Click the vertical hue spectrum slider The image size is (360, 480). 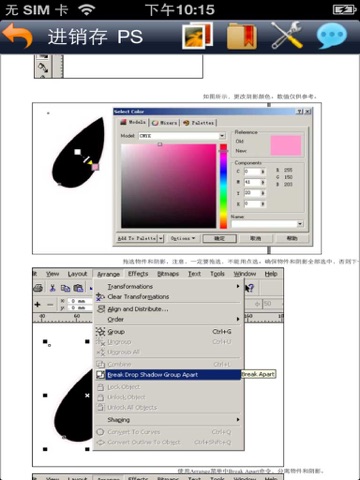coord(223,186)
